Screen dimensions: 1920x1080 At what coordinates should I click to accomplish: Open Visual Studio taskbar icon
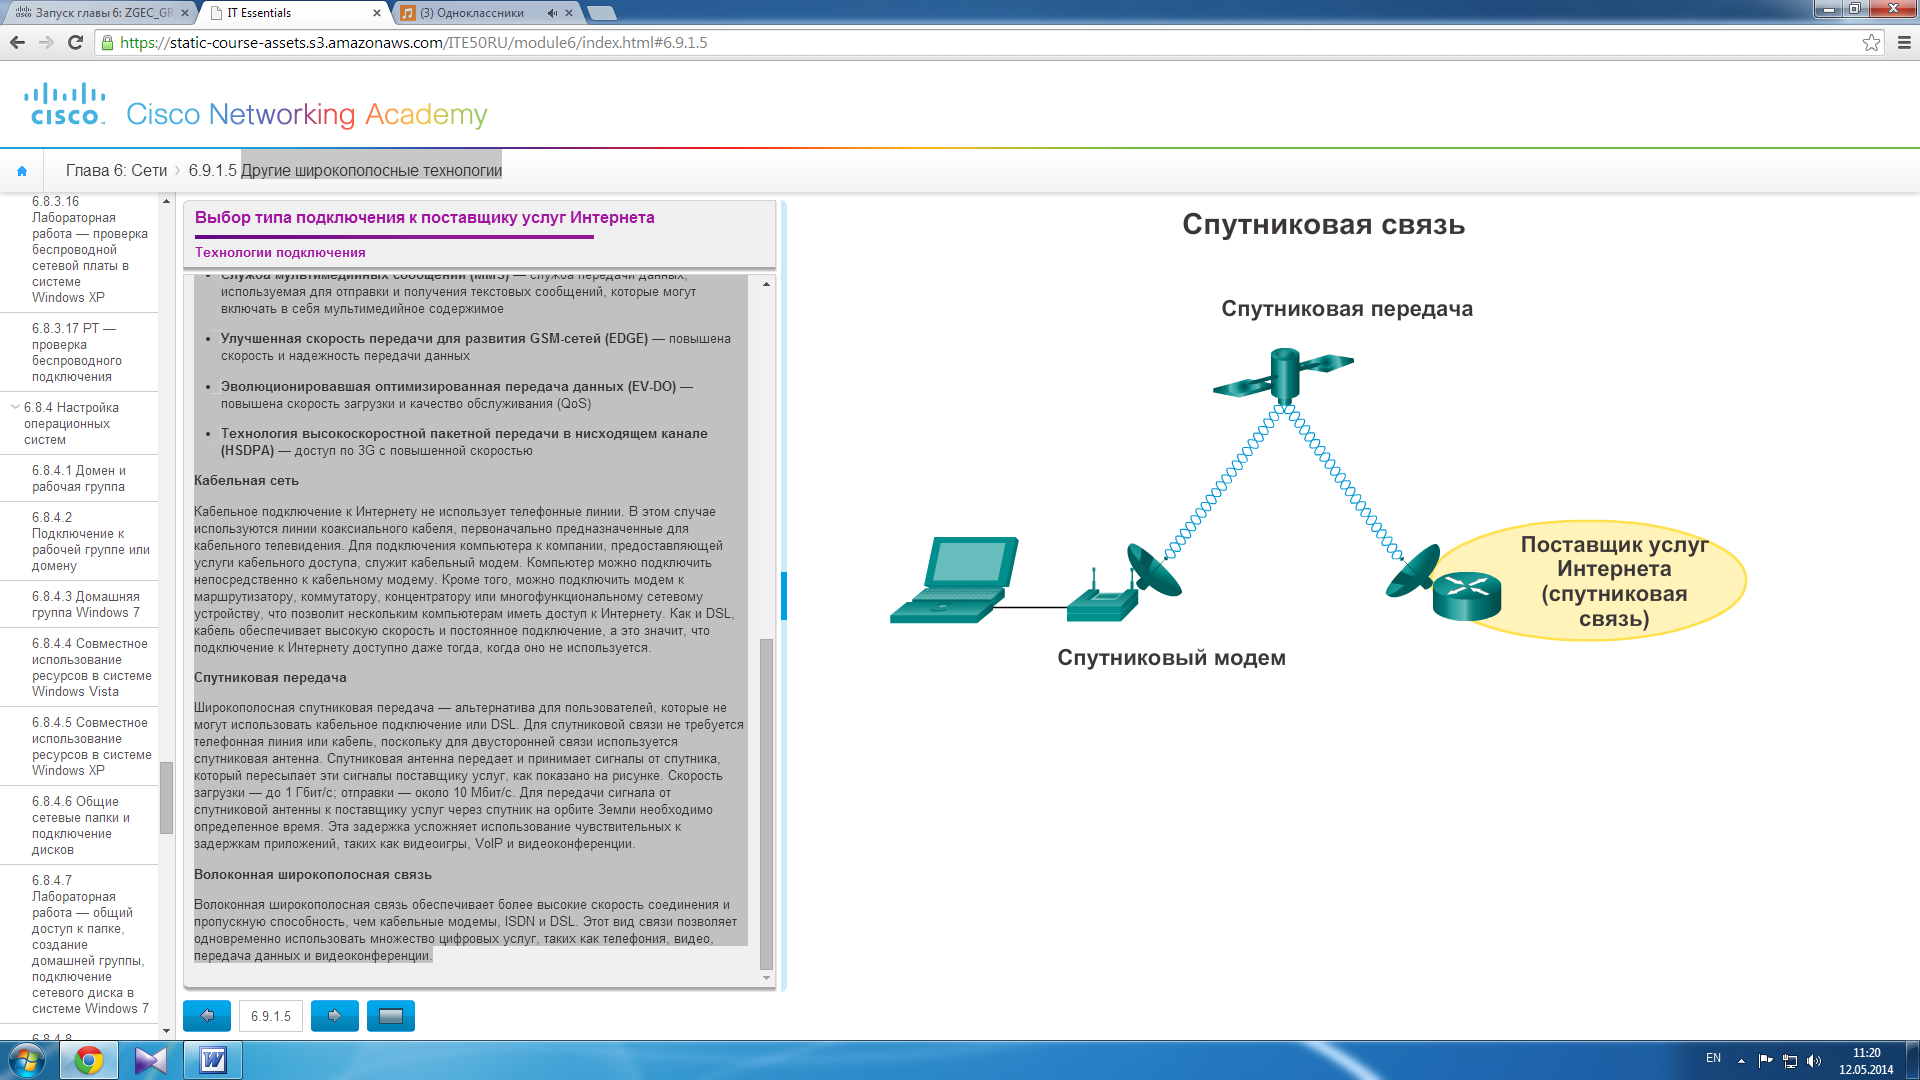point(151,1060)
